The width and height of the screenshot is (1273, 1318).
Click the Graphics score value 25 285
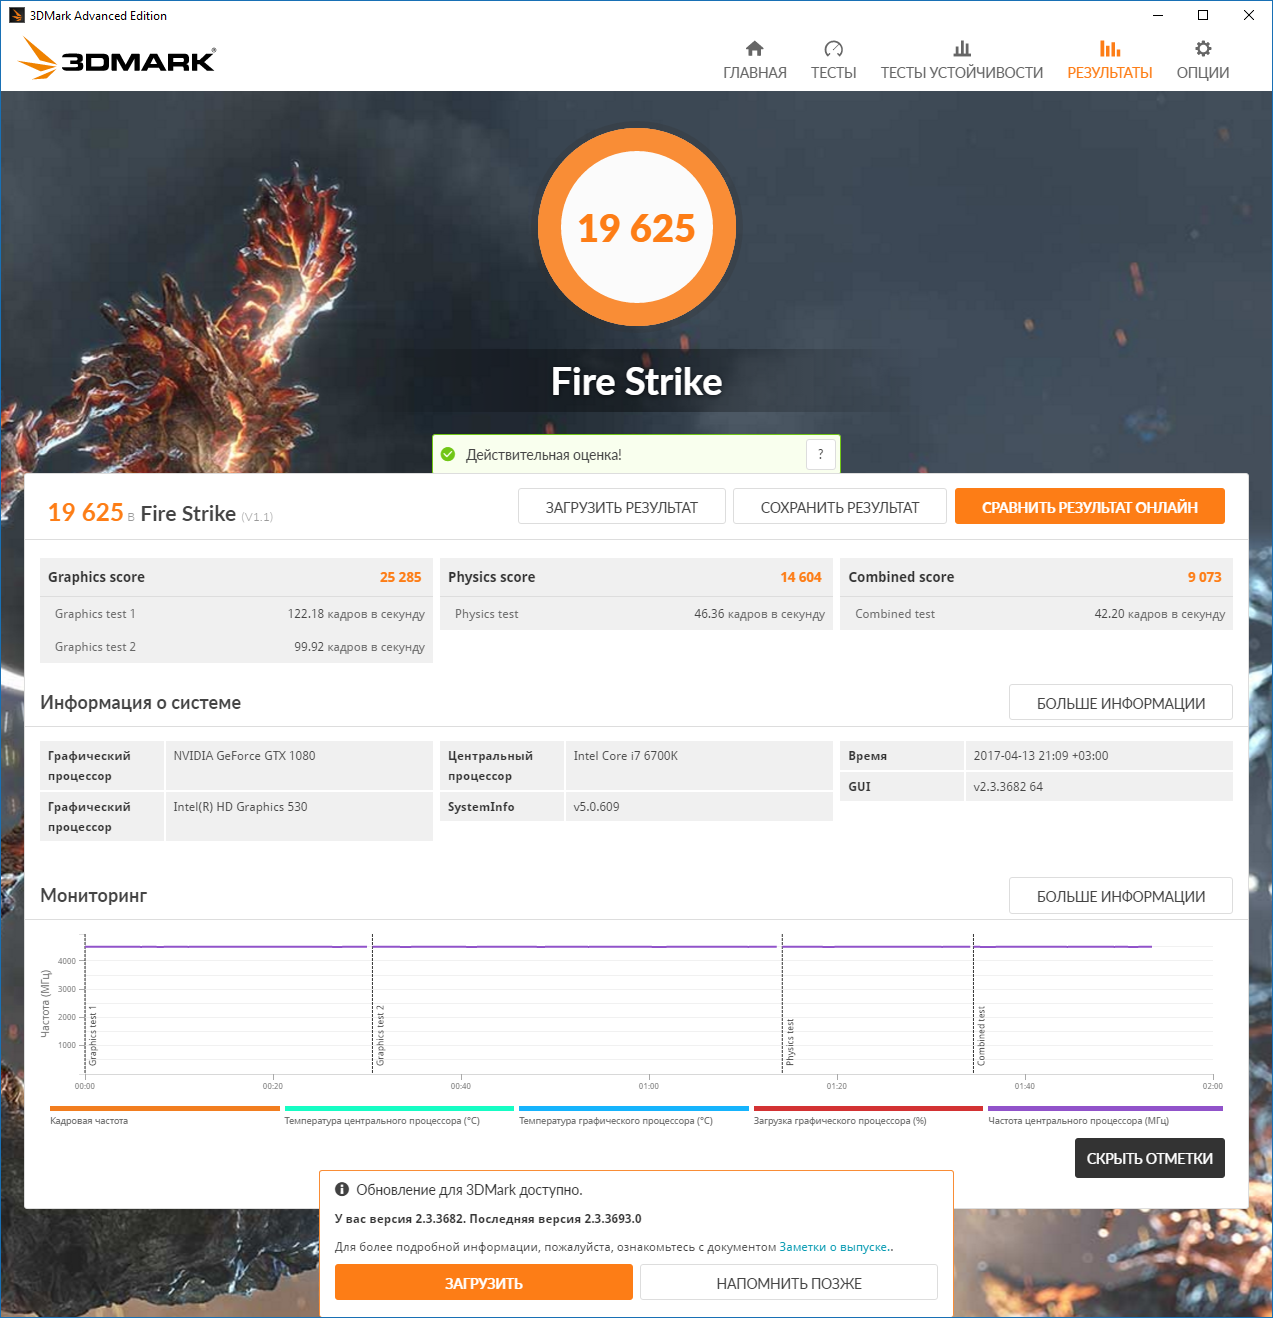tap(400, 577)
